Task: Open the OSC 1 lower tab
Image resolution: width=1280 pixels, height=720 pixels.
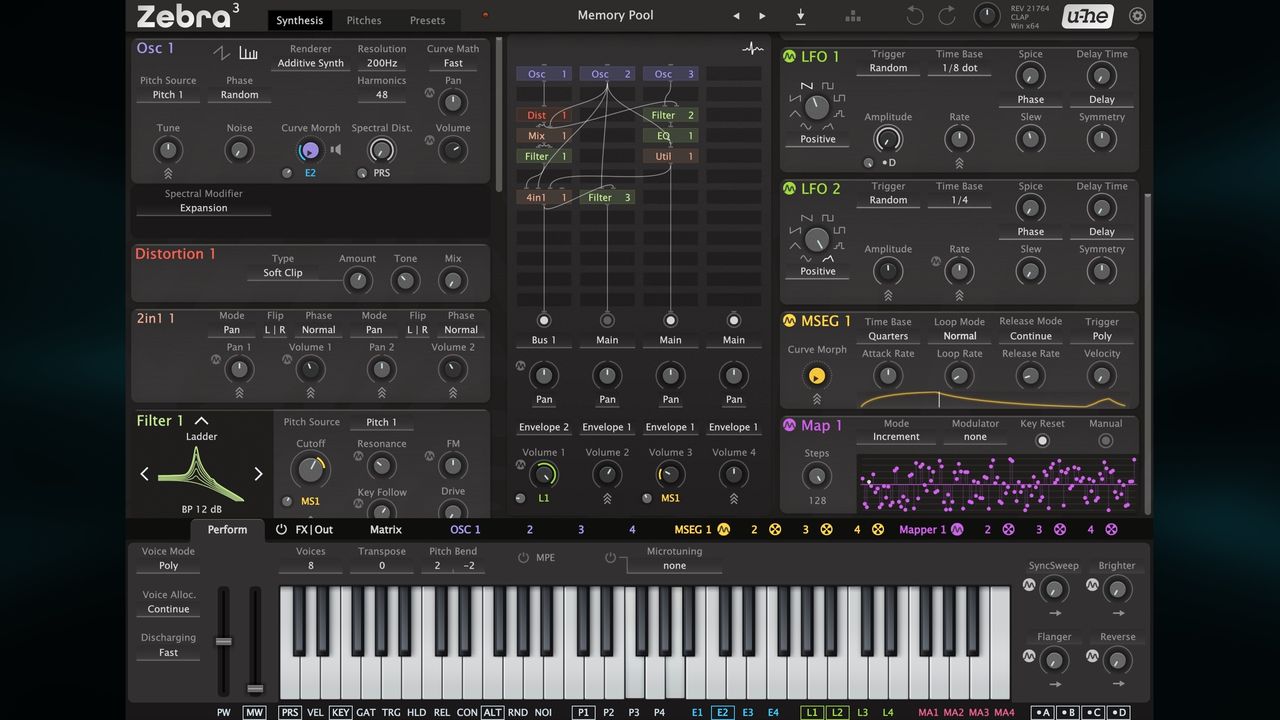Action: [x=465, y=530]
